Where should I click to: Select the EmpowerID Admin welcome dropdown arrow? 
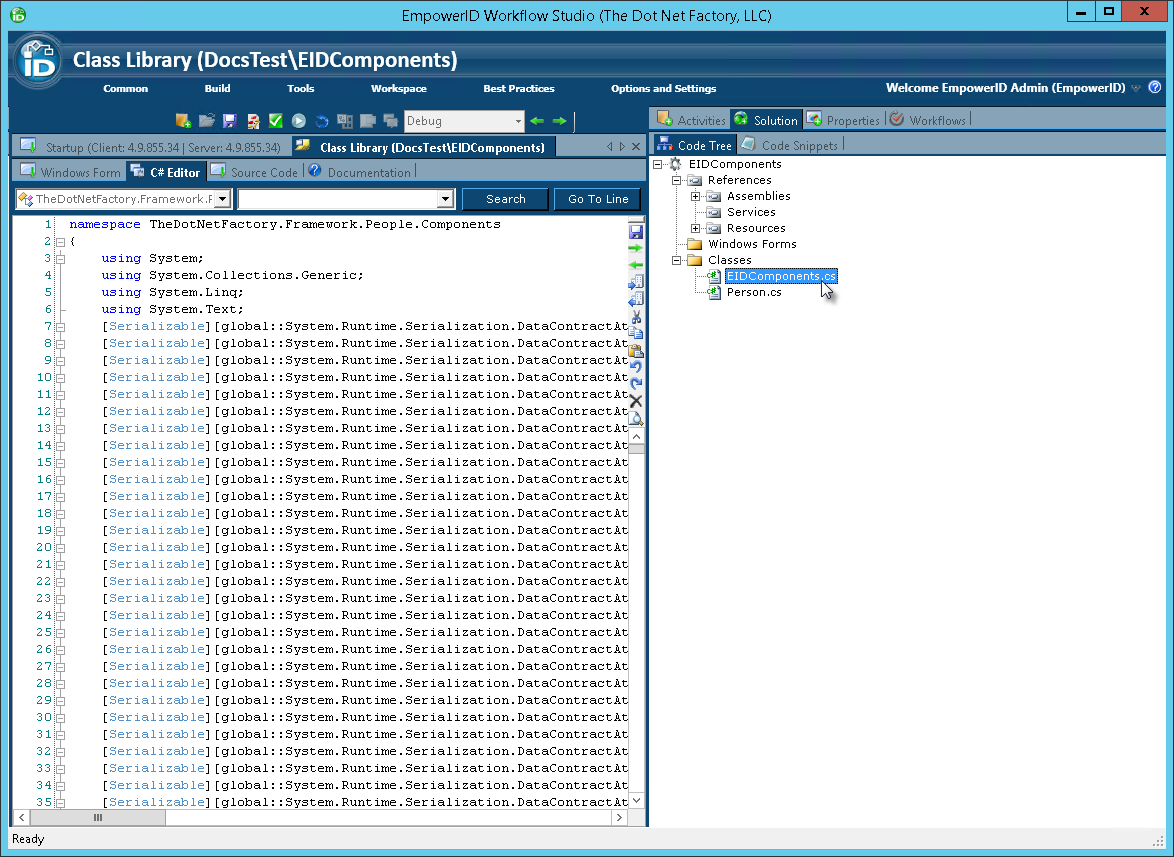(1137, 88)
